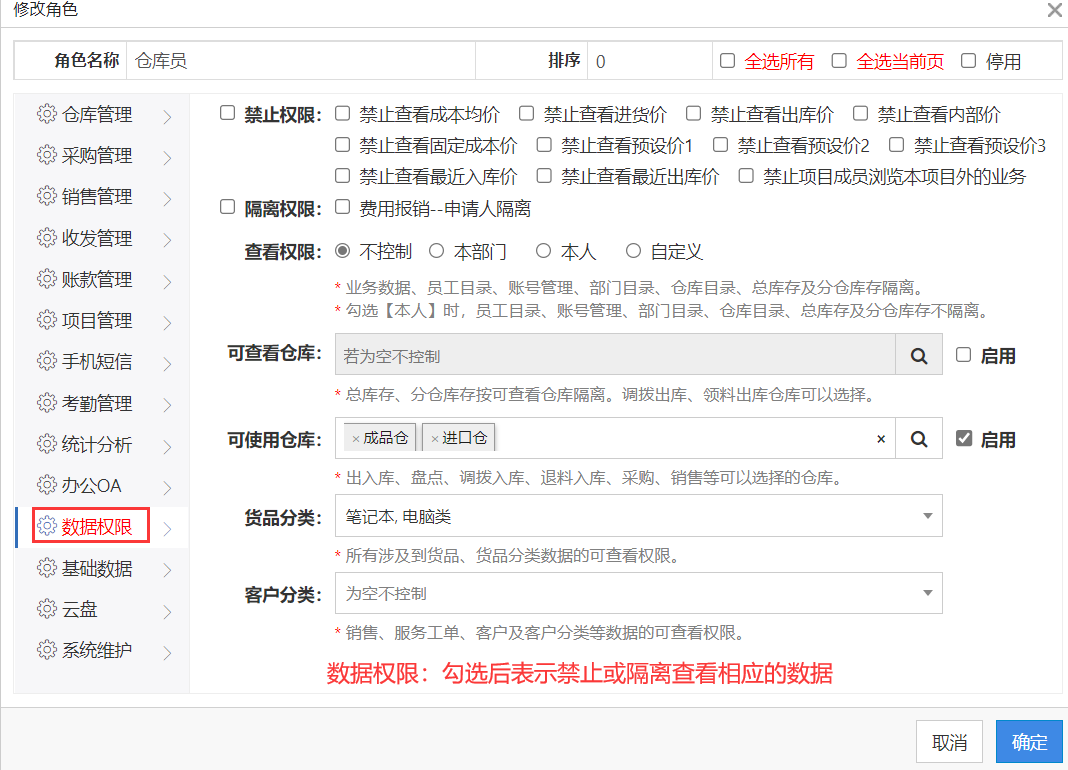Image resolution: width=1068 pixels, height=770 pixels.
Task: Check the 隔离权限 group checkbox
Action: coord(227,206)
